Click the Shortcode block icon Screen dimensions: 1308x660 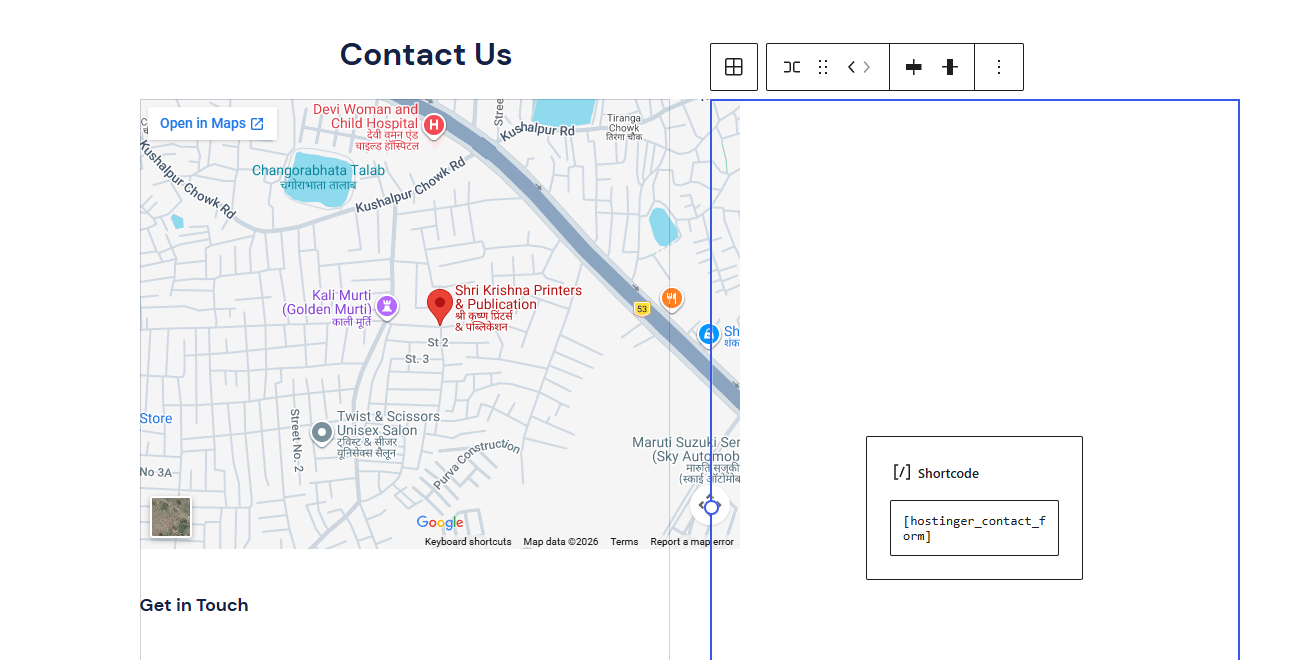tap(902, 472)
